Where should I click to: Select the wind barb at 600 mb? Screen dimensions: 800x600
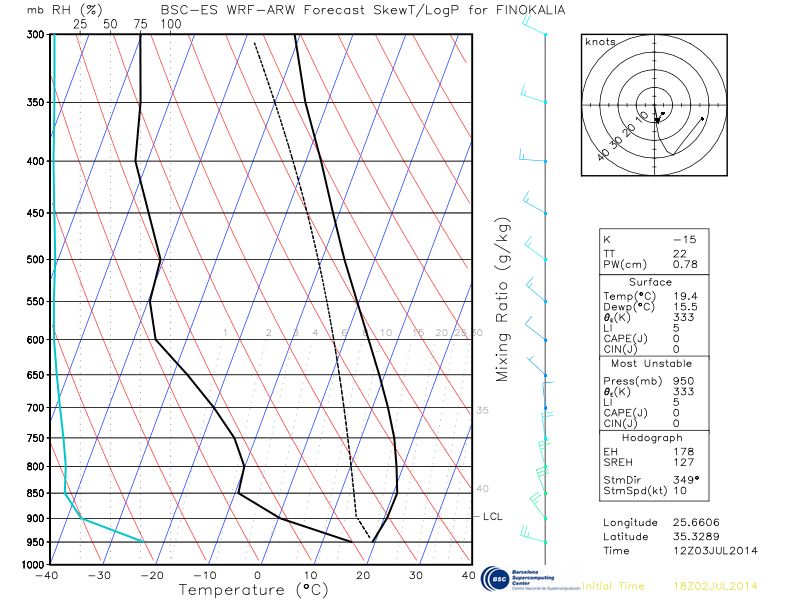537,336
